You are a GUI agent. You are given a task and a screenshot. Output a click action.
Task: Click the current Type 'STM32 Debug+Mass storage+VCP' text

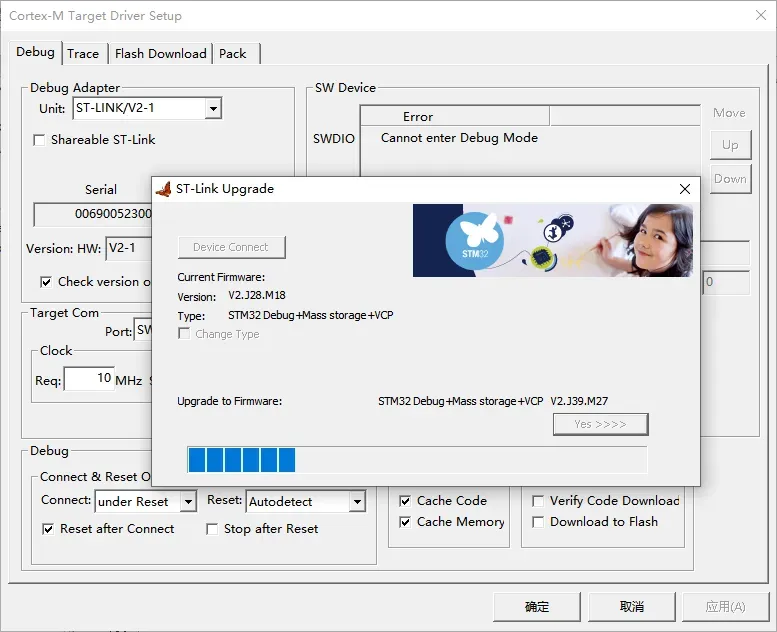(311, 315)
